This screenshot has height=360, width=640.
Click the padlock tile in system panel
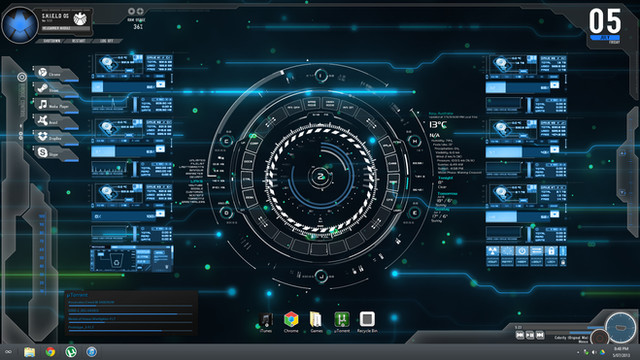coord(551,251)
